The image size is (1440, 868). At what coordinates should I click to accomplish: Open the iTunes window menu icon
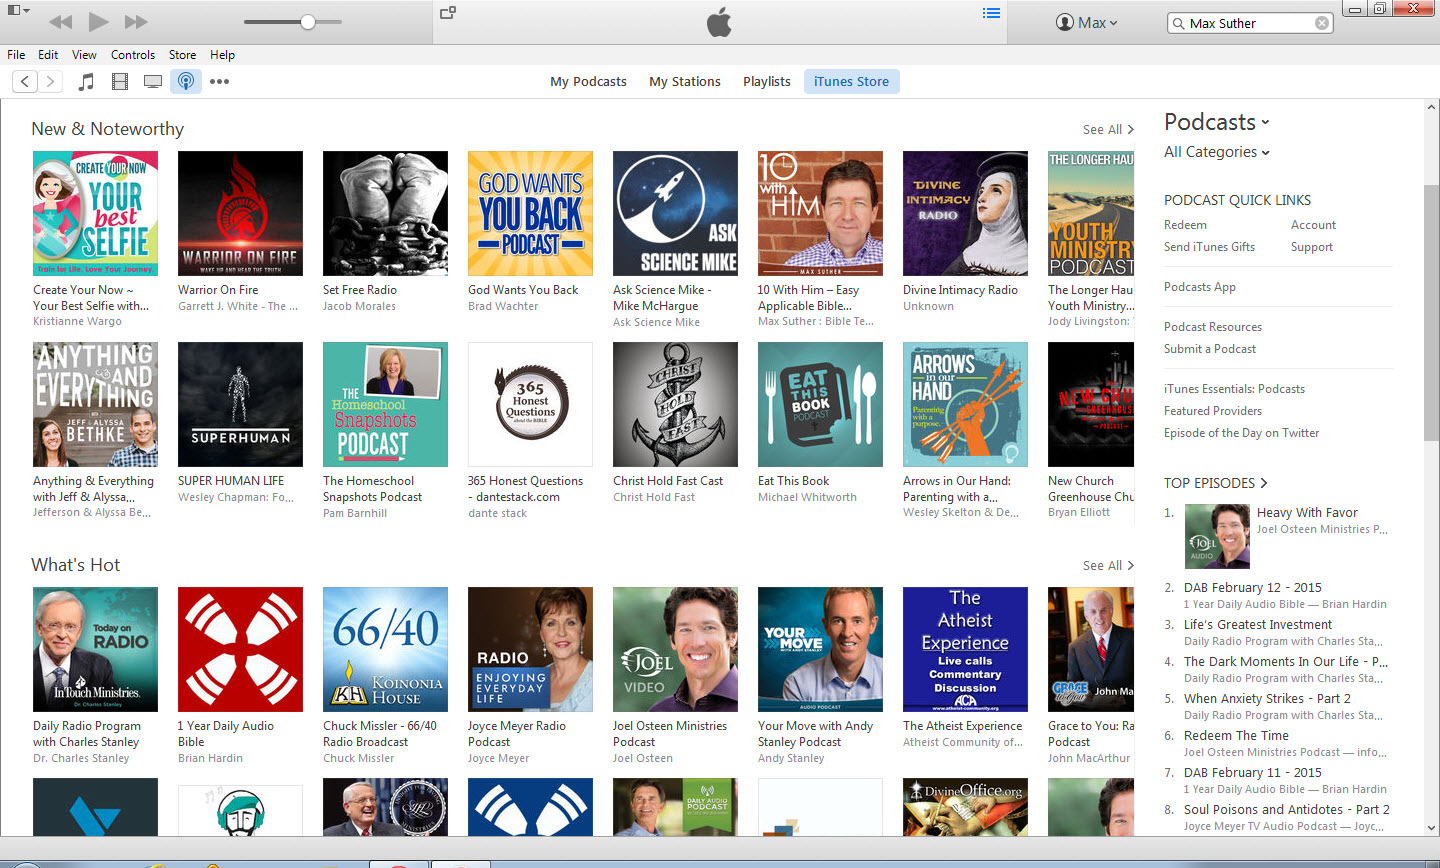point(18,10)
